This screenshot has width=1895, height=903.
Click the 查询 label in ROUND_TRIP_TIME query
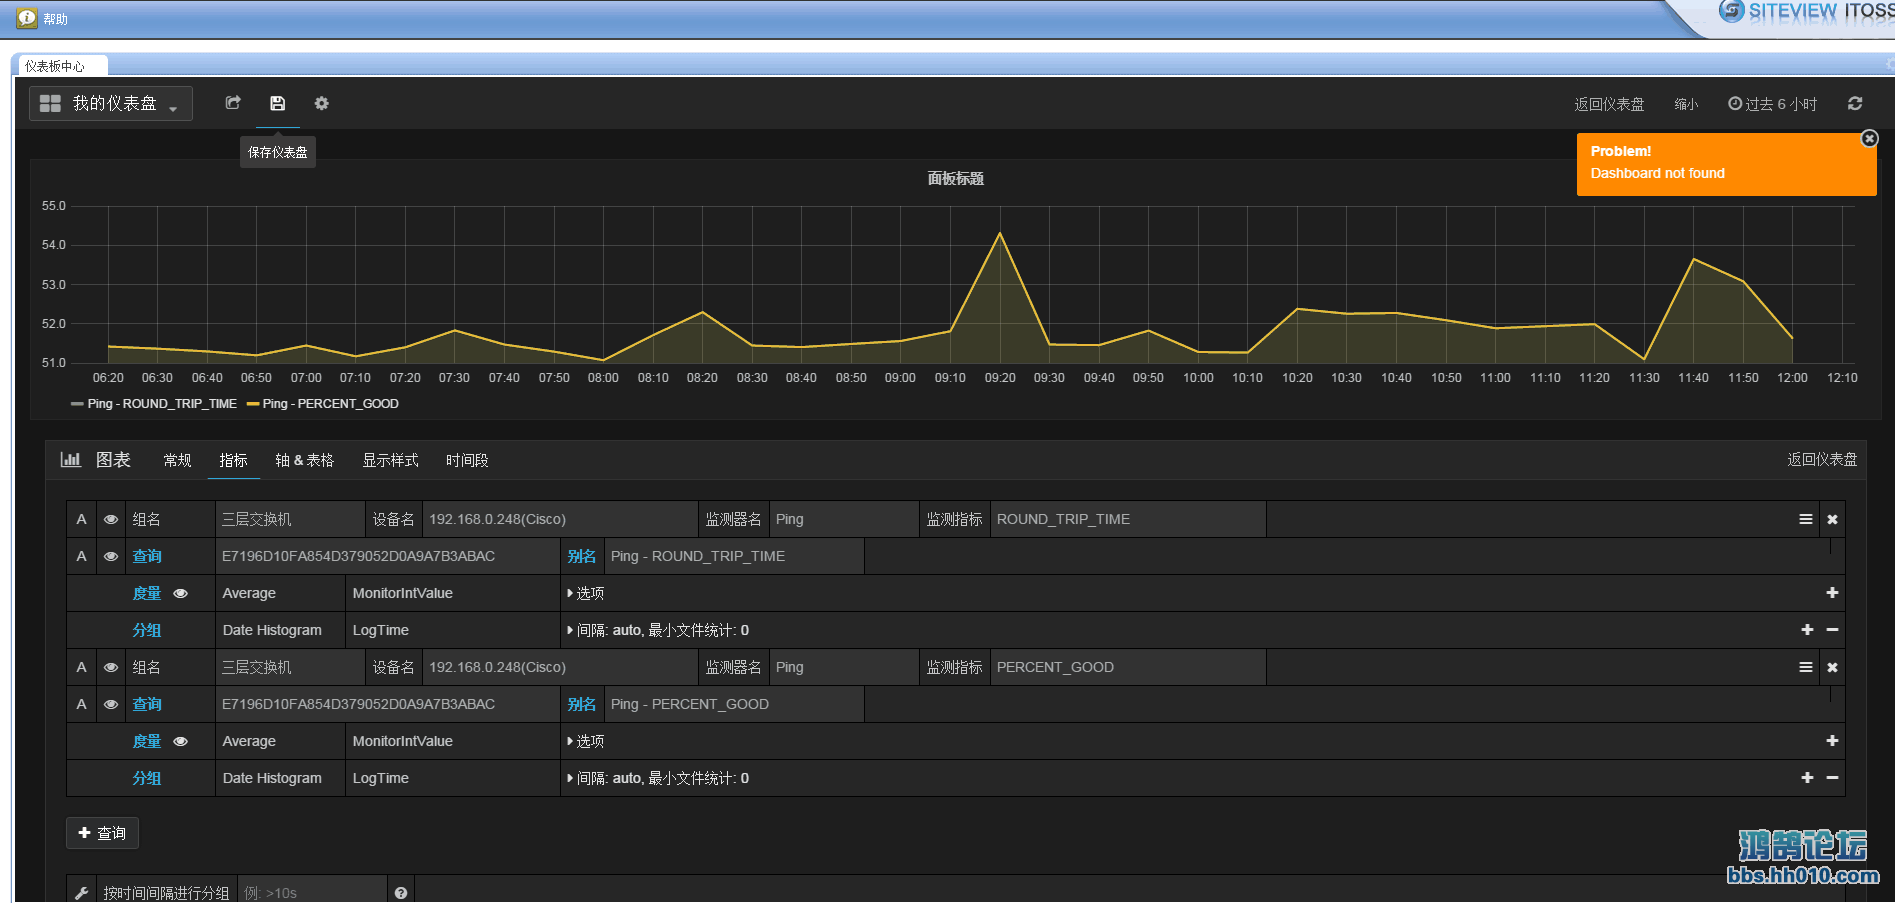pos(147,556)
